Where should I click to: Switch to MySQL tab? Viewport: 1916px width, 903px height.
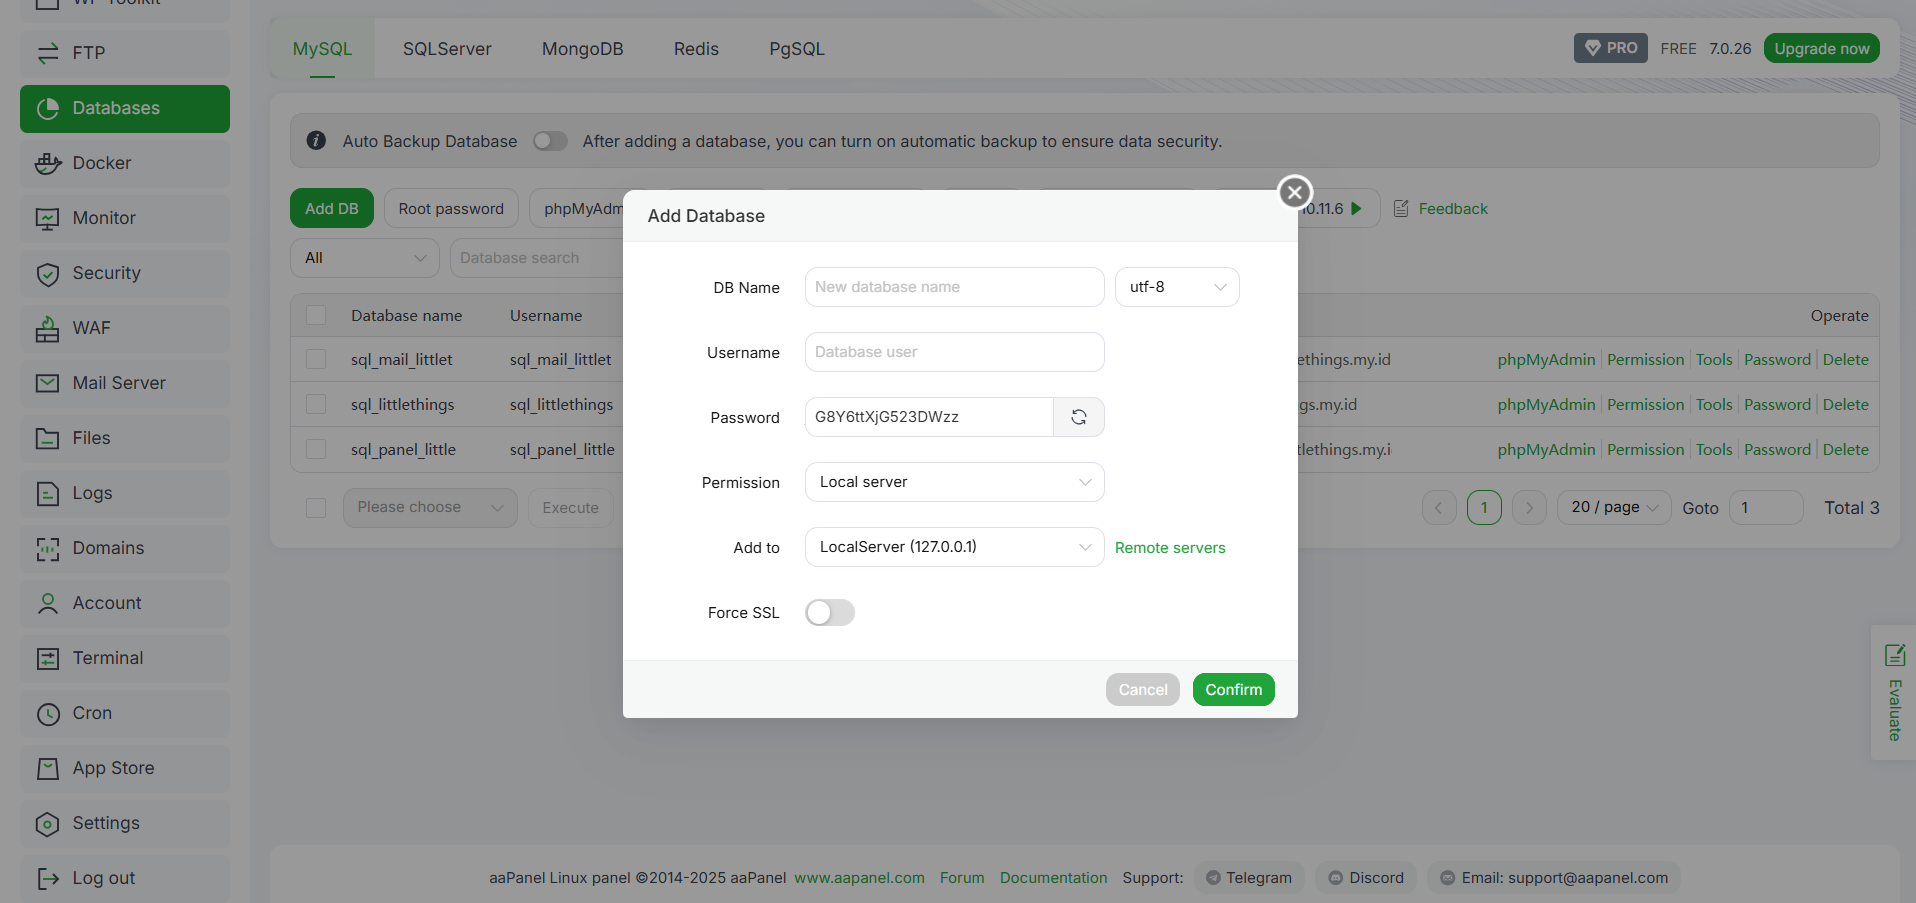coord(322,49)
